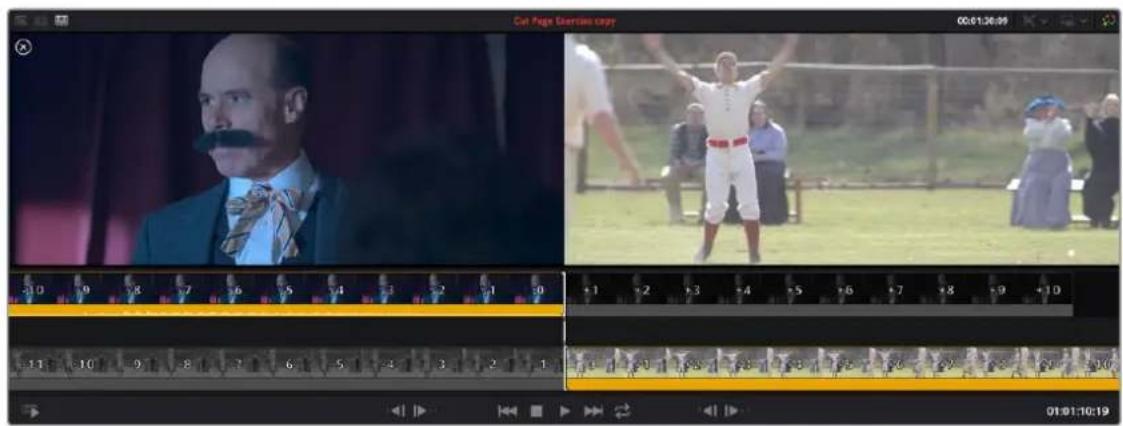Screen dimensions: 1123x426
Task: Click the red Cut Page Exercise copy title
Action: point(564,21)
